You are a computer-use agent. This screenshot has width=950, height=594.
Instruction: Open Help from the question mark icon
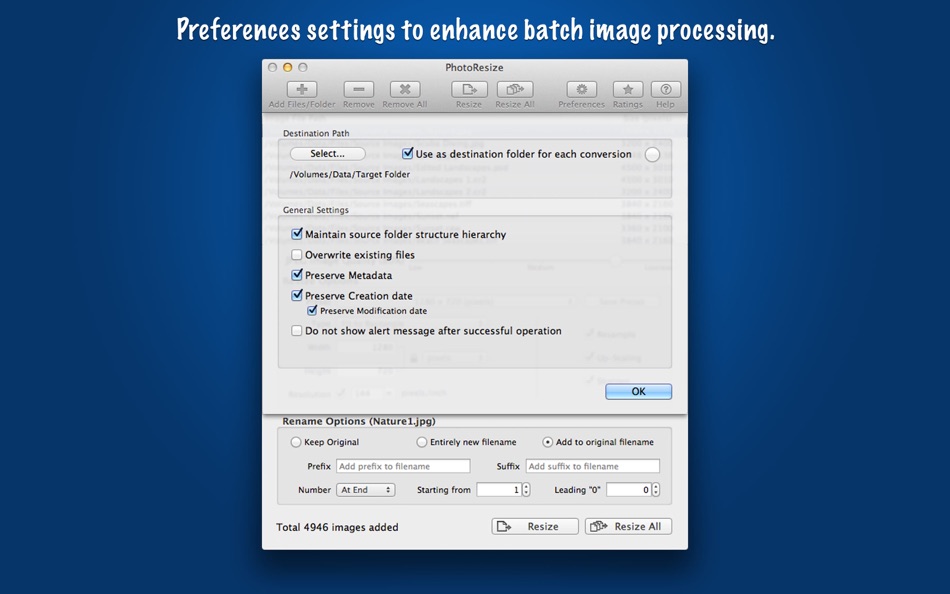665,90
